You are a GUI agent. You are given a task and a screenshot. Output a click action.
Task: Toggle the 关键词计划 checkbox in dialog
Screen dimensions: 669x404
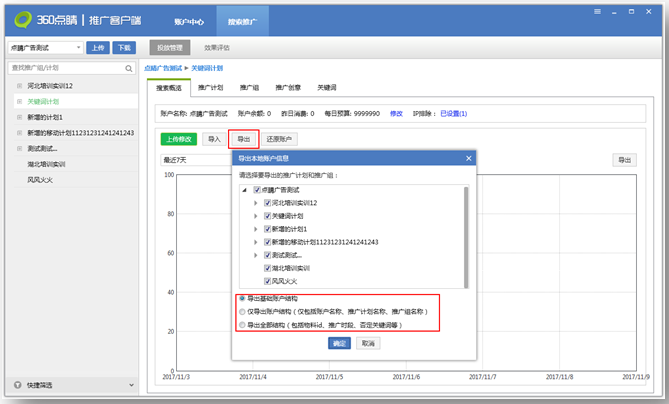268,216
